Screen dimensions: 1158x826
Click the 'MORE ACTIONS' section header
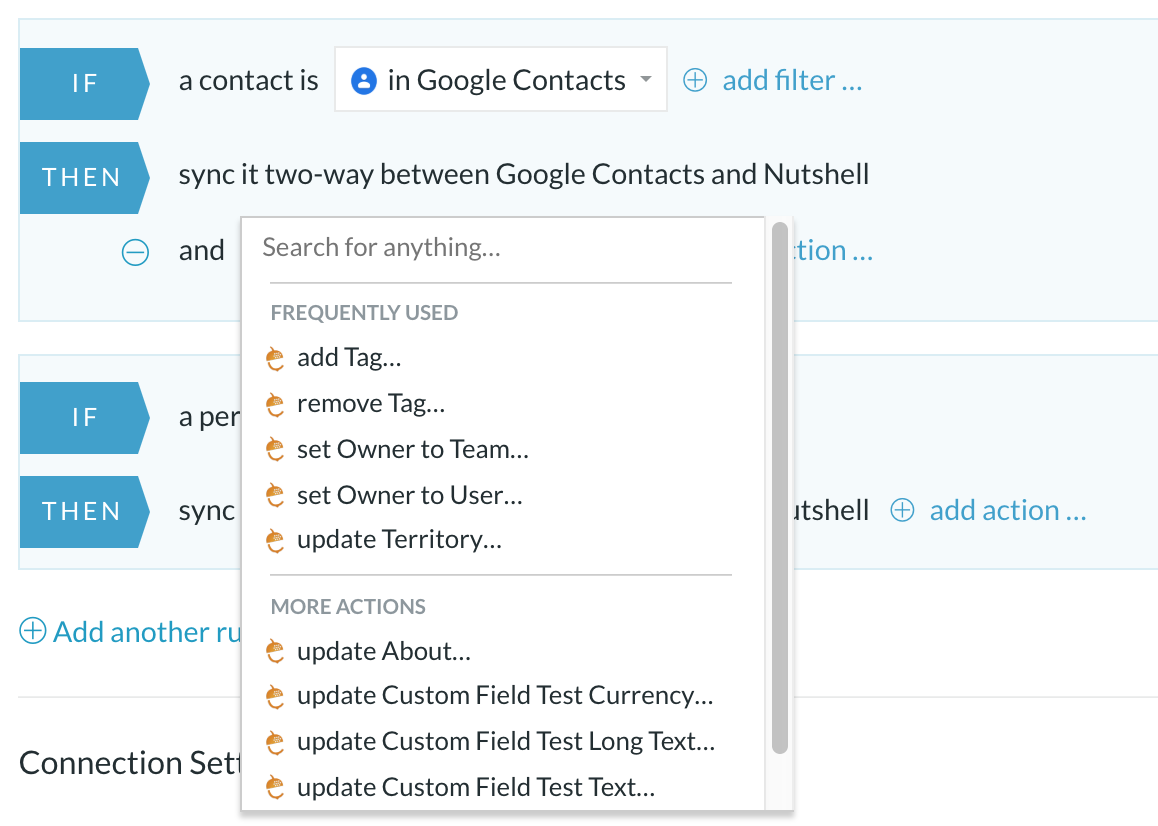pyautogui.click(x=348, y=607)
